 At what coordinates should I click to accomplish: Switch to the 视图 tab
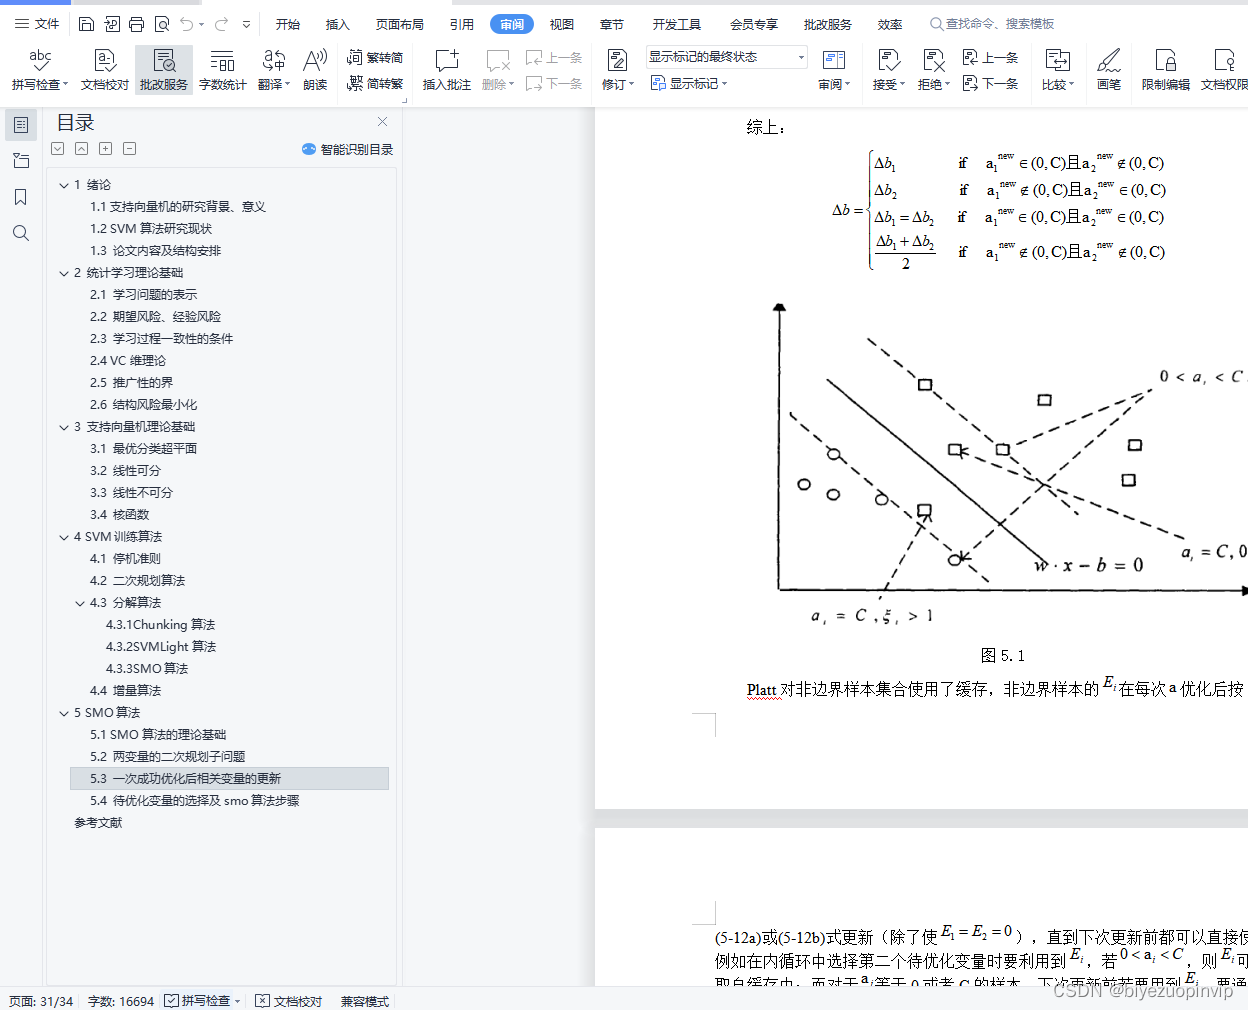click(x=562, y=24)
